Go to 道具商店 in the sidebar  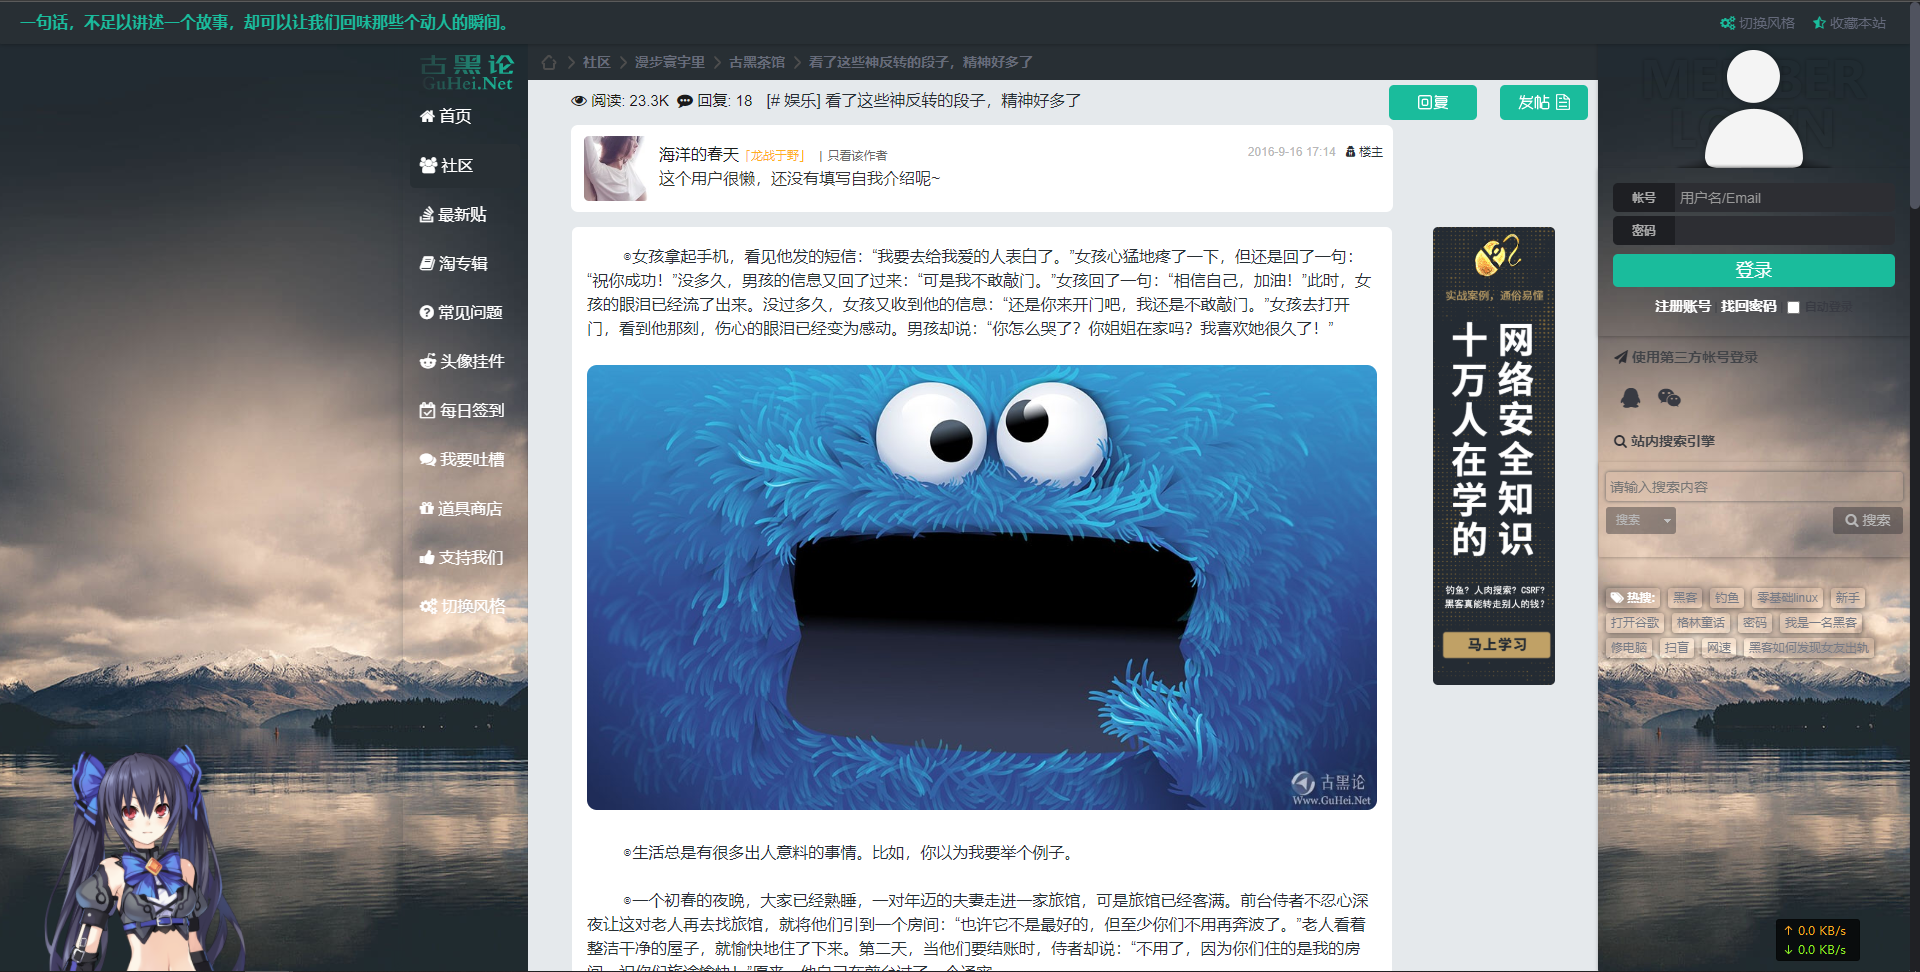[462, 508]
